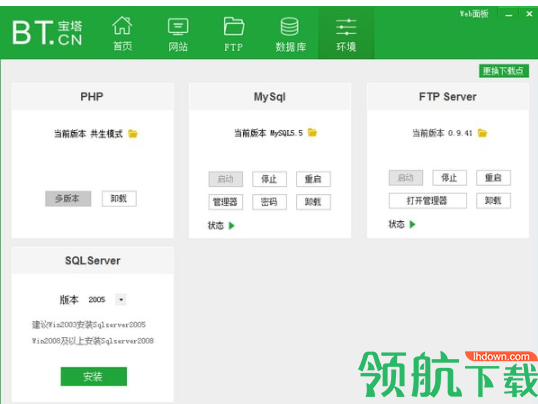Viewport: 538px width, 404px height.
Task: Click the BT.CN 宝塔 logo
Action: point(47,33)
